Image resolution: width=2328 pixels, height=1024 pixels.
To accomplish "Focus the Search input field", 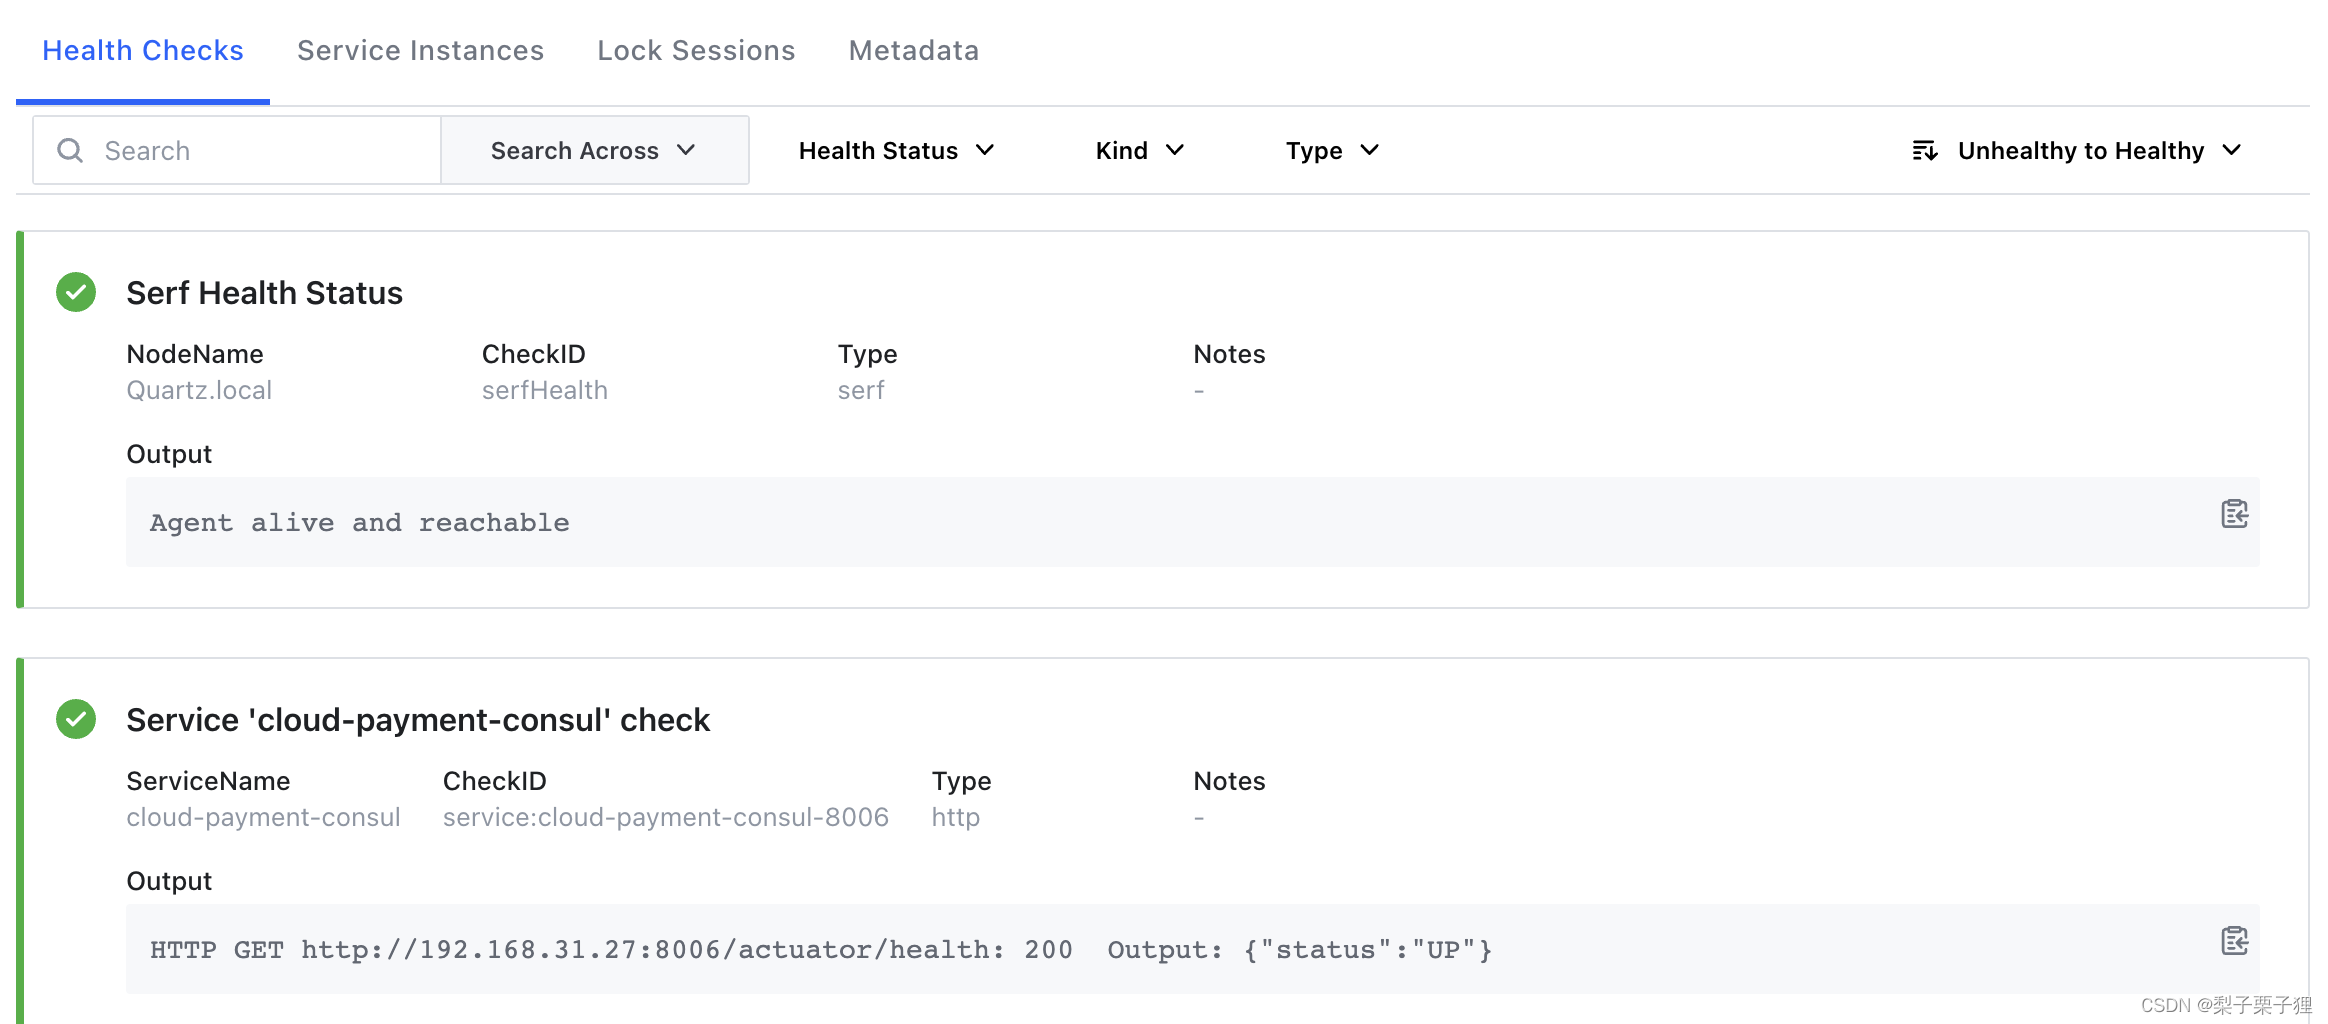I will point(237,150).
